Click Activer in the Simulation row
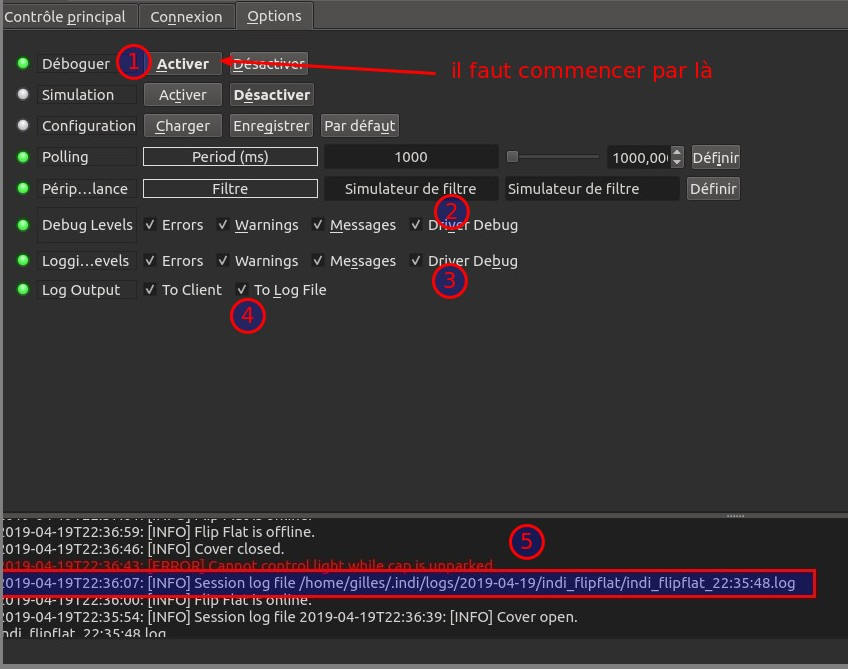The width and height of the screenshot is (848, 669). tap(183, 95)
